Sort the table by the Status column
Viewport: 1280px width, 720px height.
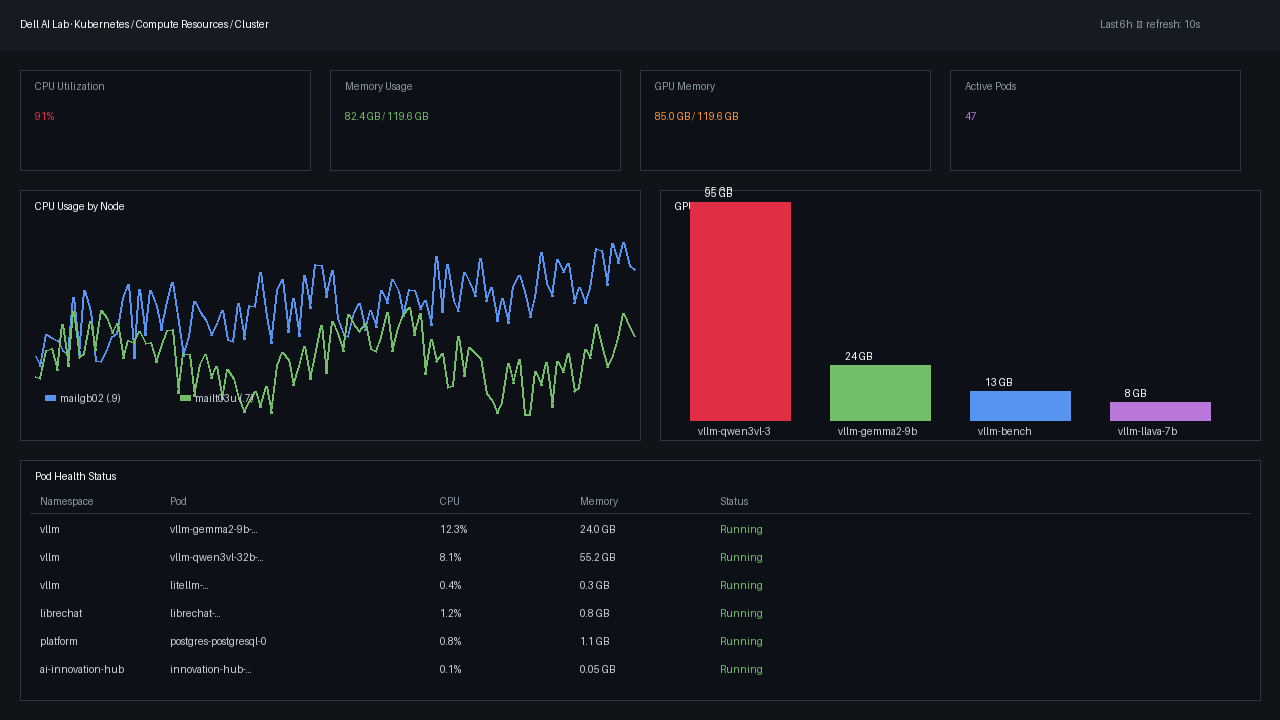(x=734, y=502)
